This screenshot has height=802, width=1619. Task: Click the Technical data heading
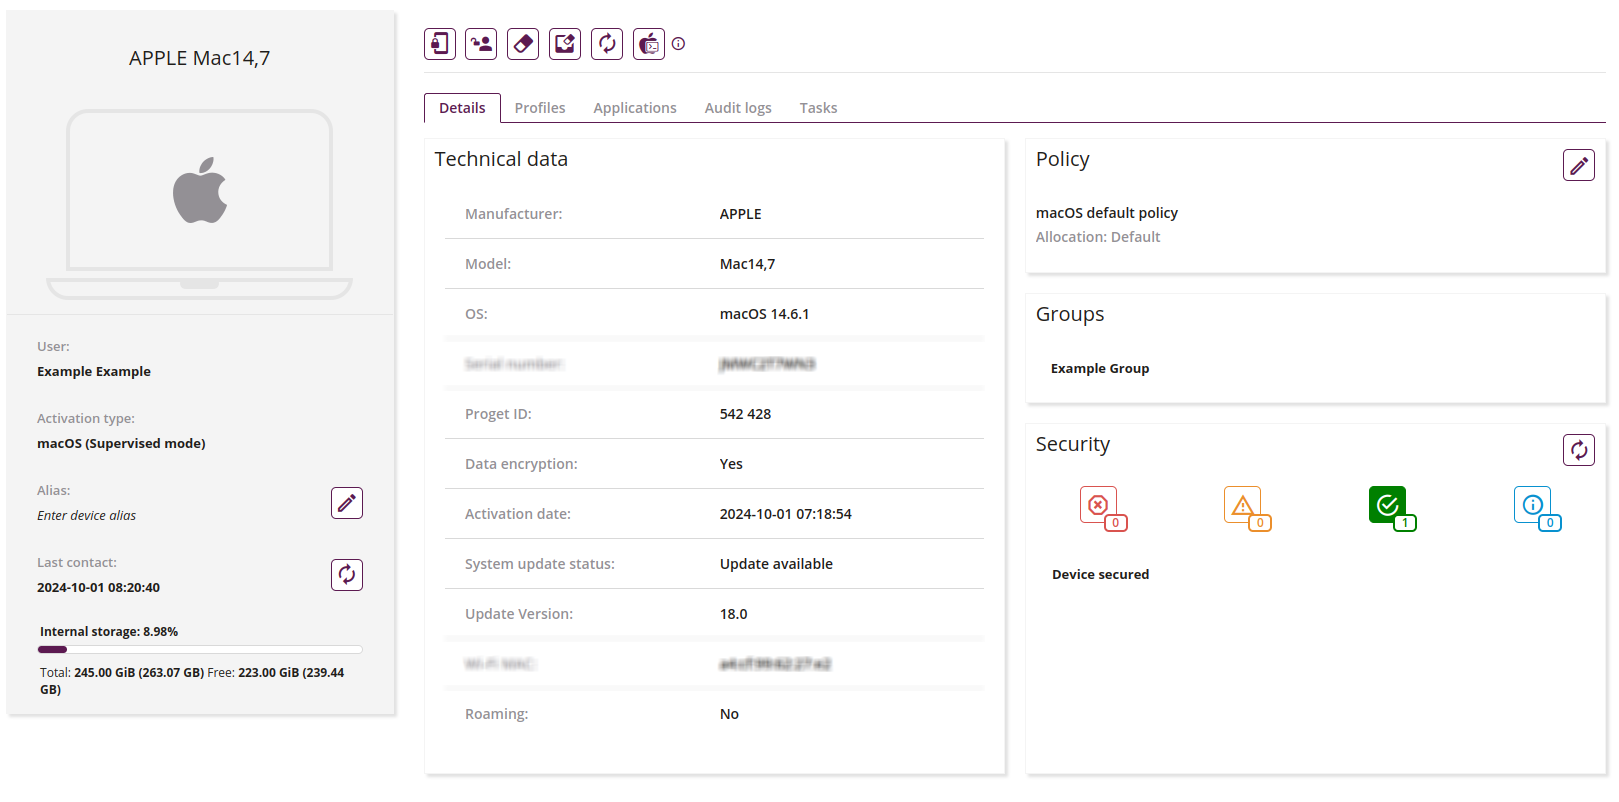coord(501,159)
